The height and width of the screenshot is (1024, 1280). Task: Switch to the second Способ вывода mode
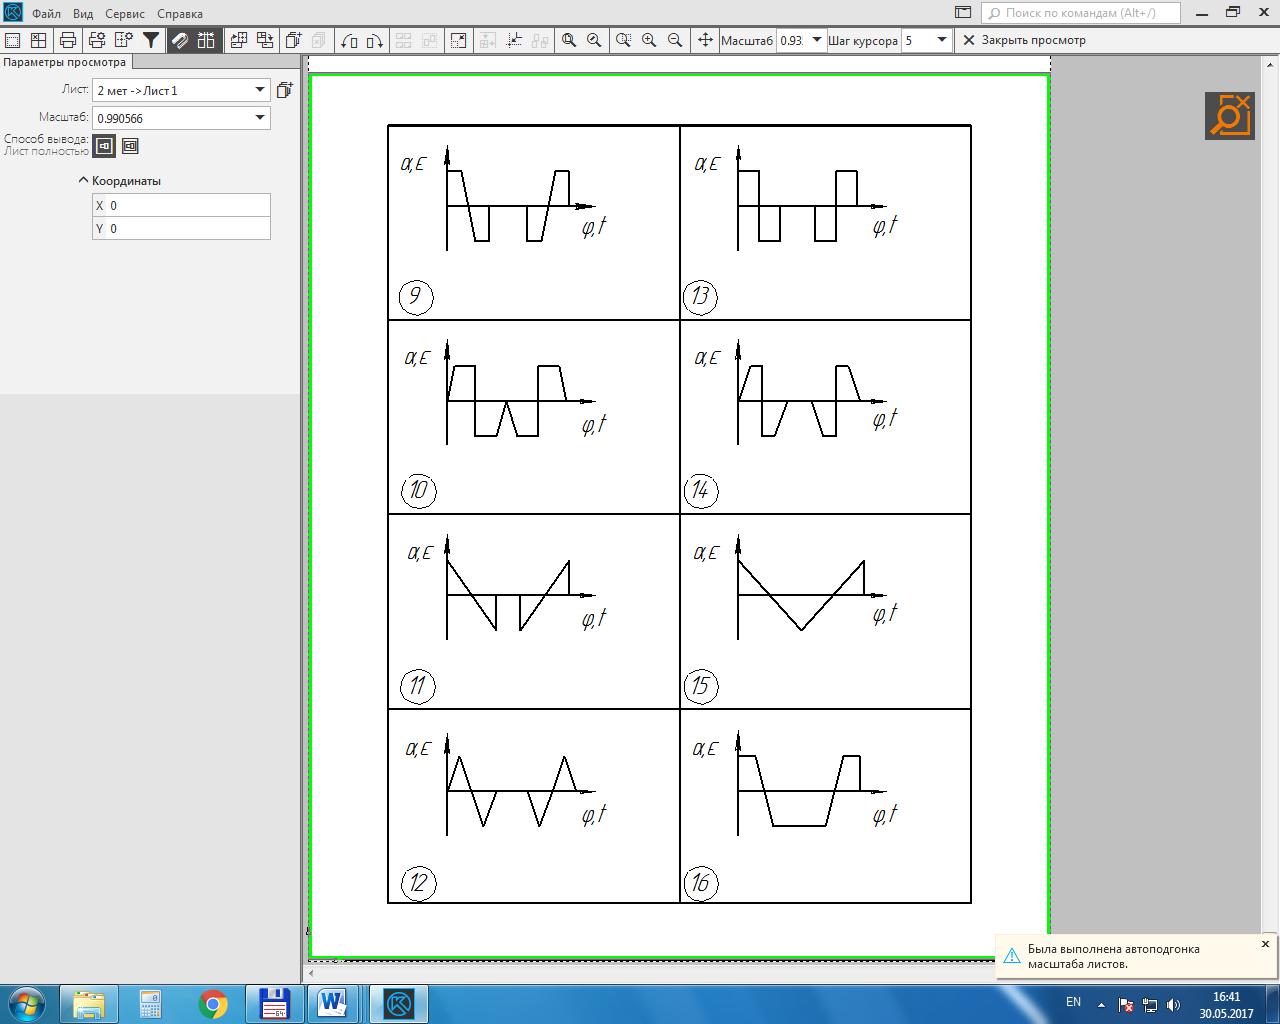pyautogui.click(x=130, y=146)
